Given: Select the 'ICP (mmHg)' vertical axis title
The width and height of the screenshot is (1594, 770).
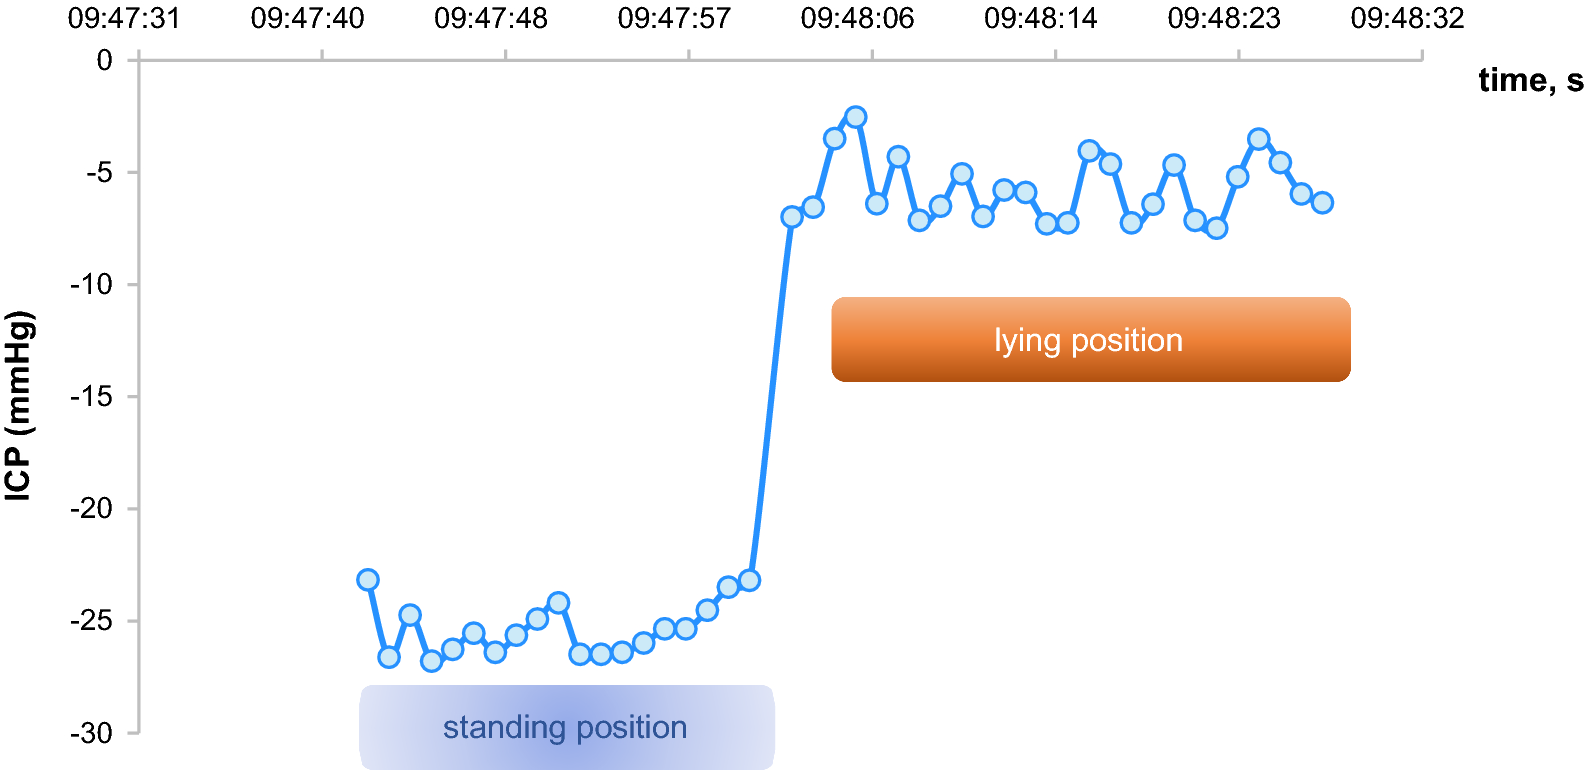Looking at the screenshot, I should (19, 405).
